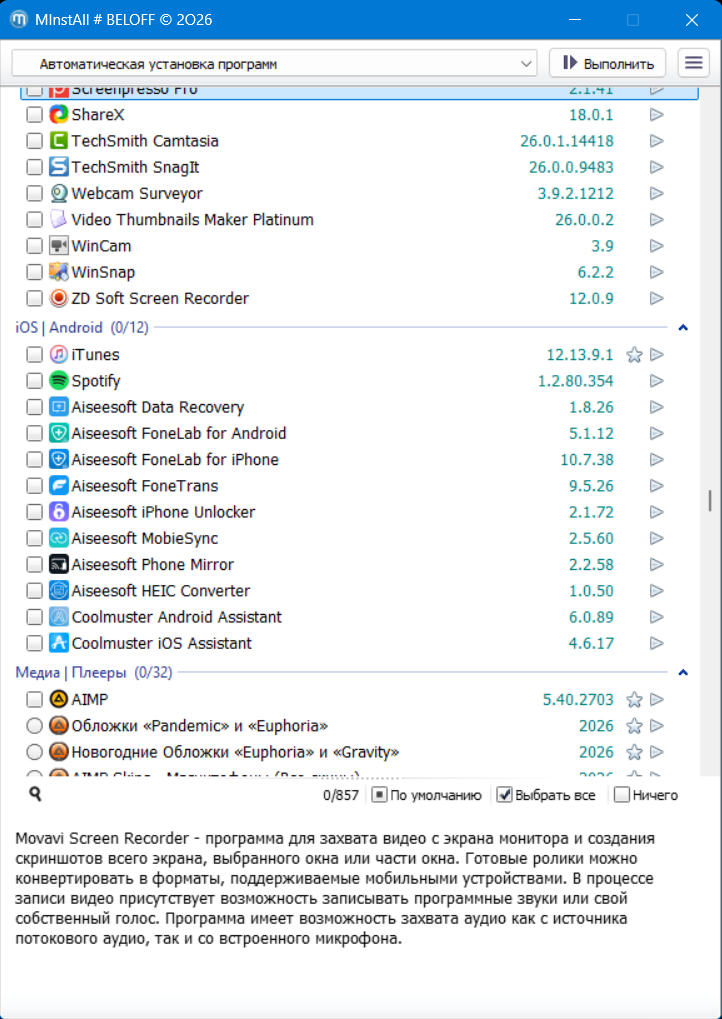
Task: Click the Aiseesoft Phone Mirror icon
Action: click(x=58, y=565)
